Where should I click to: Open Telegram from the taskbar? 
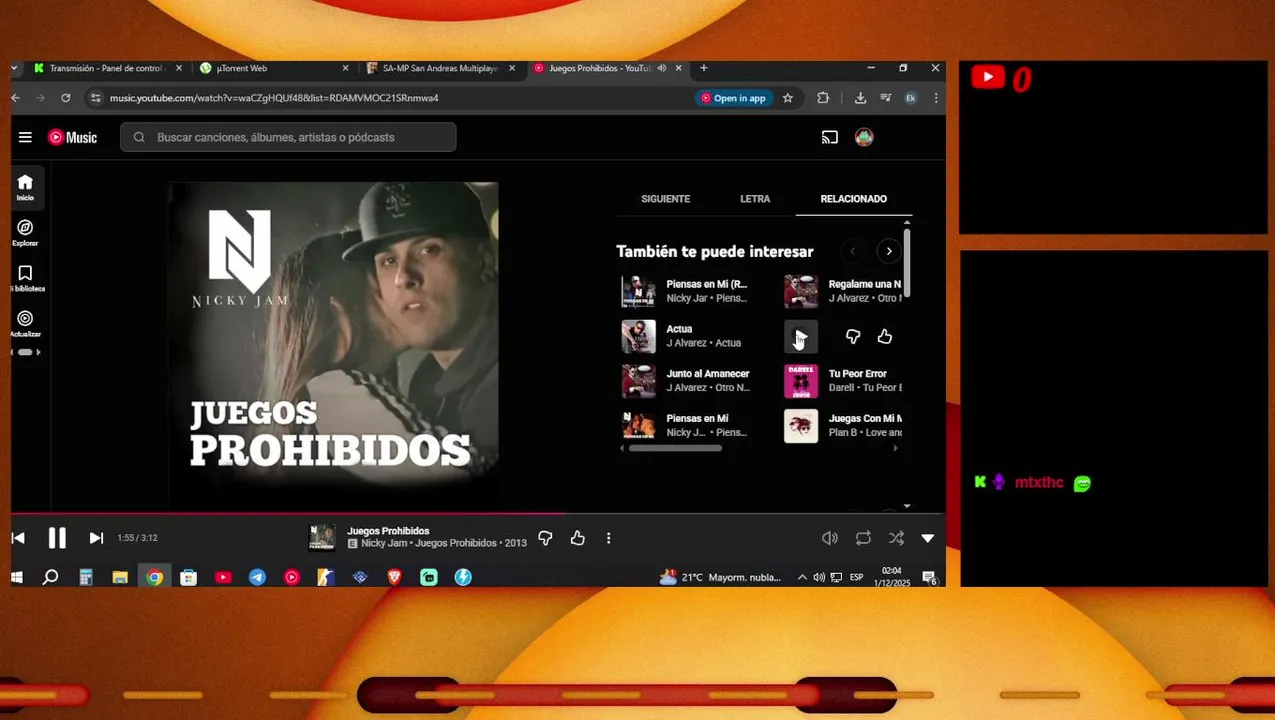[257, 577]
